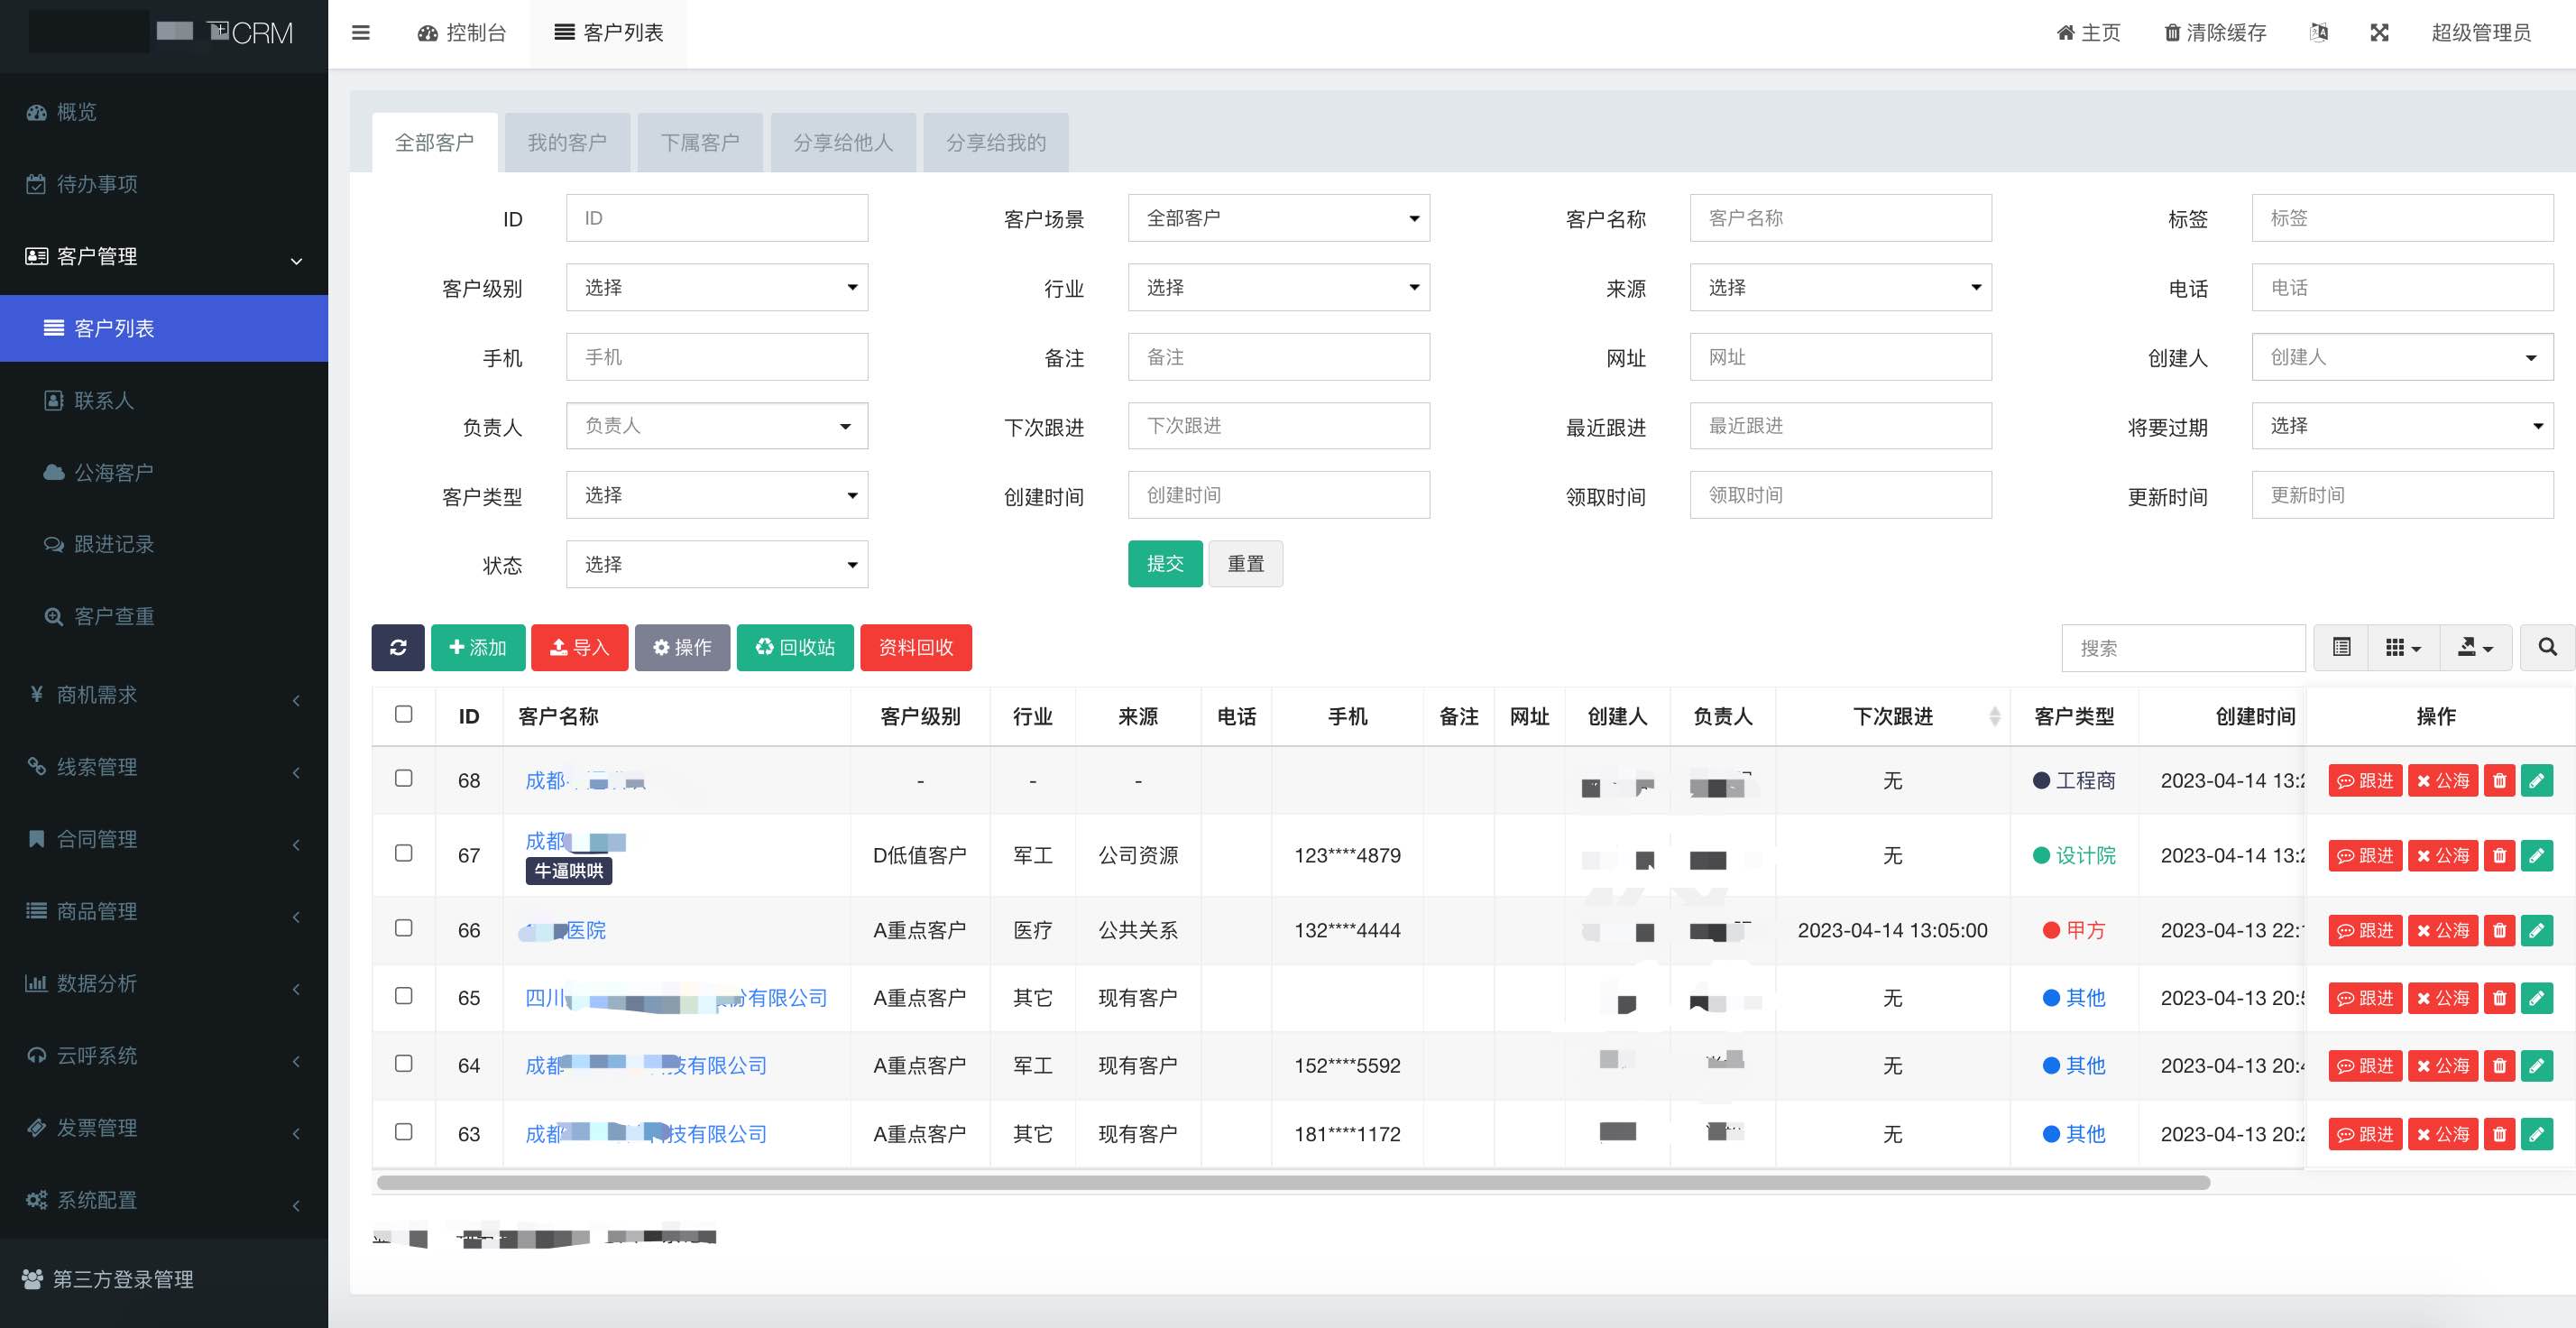2576x1328 pixels.
Task: Click the 重置 reset button
Action: point(1246,564)
